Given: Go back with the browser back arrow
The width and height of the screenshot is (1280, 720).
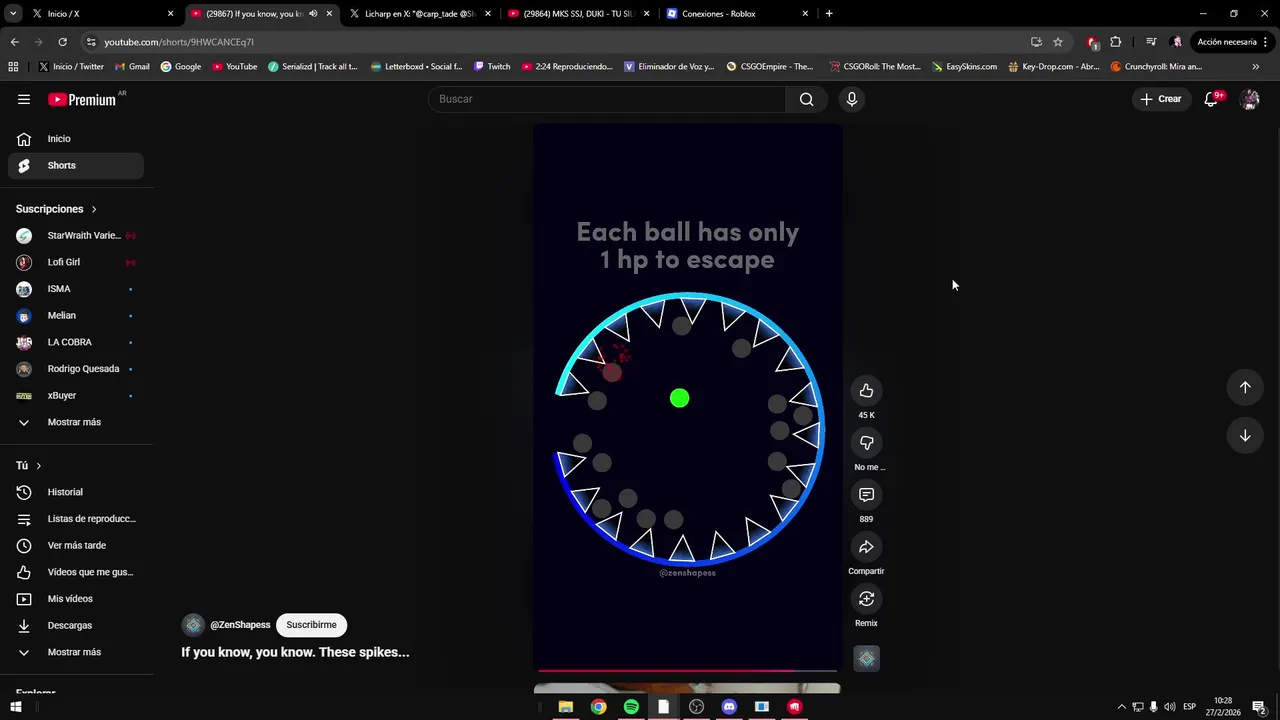Looking at the screenshot, I should point(14,42).
